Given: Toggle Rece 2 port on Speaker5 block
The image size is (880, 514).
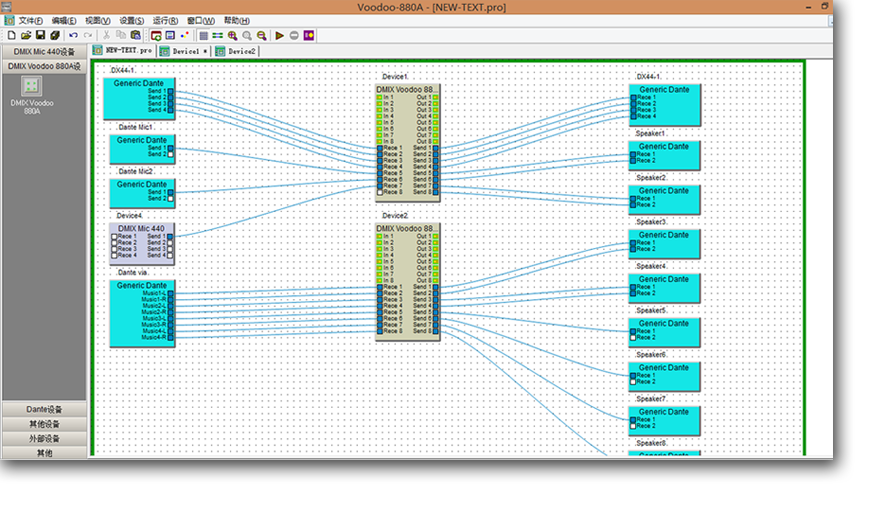Looking at the screenshot, I should tap(633, 338).
